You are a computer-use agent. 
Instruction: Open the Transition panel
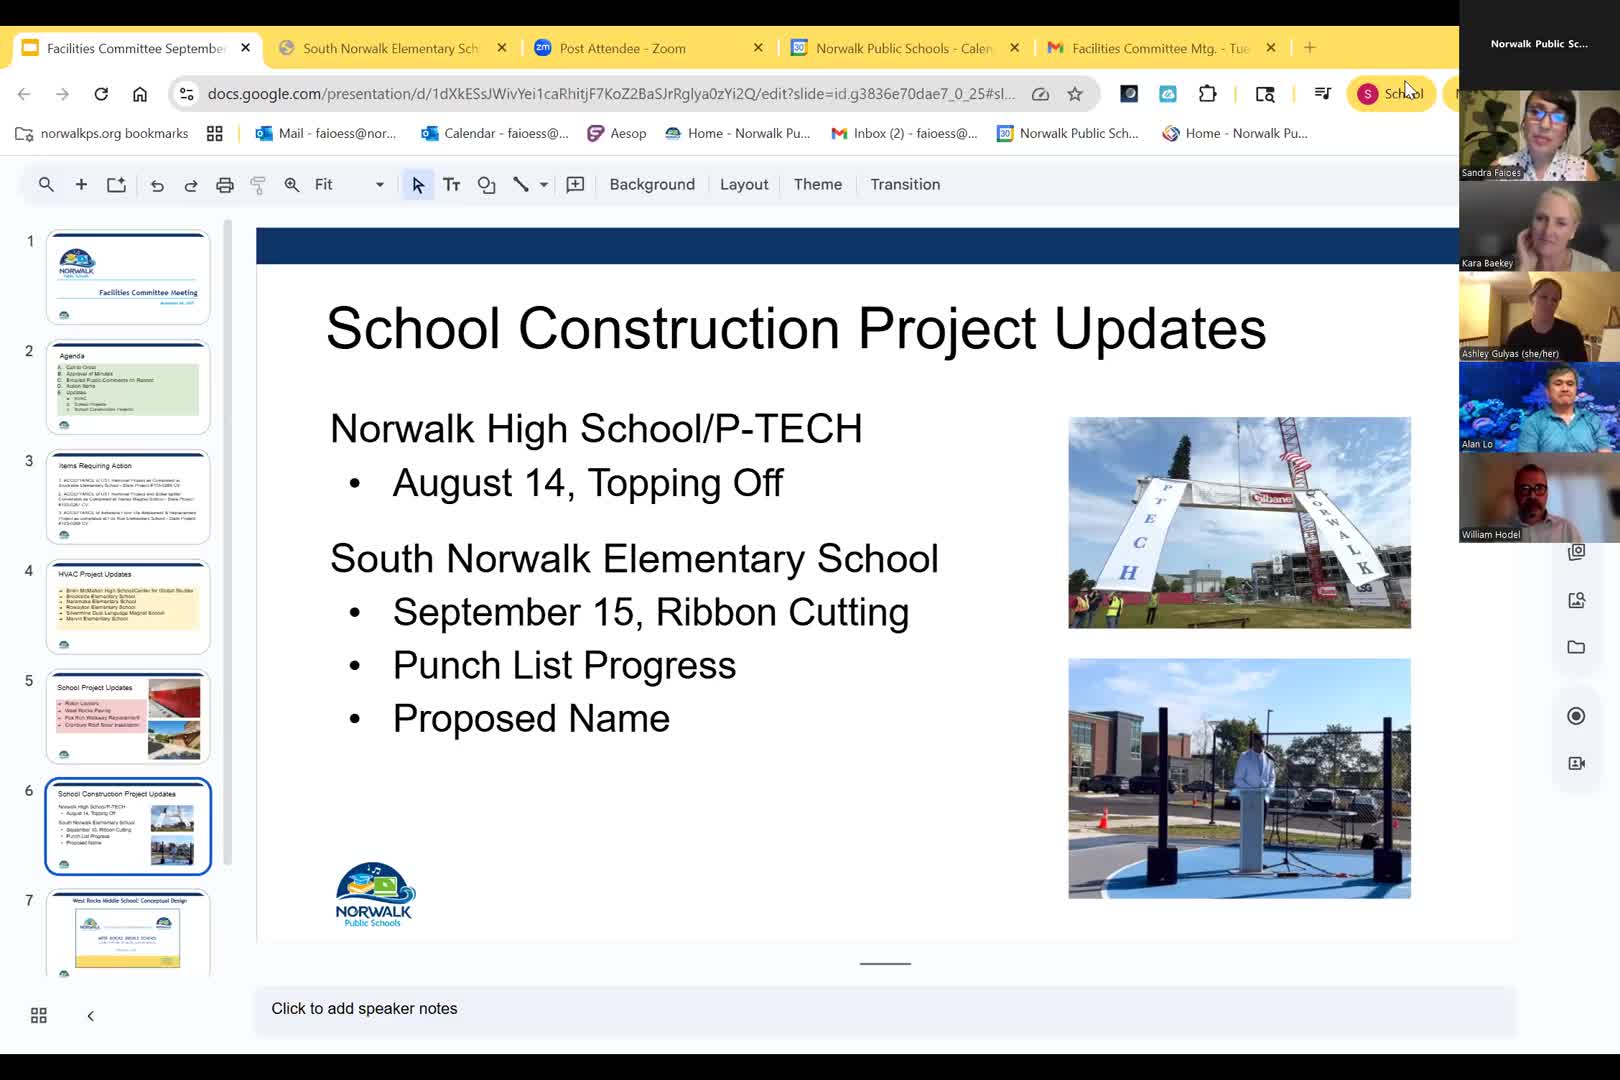904,184
